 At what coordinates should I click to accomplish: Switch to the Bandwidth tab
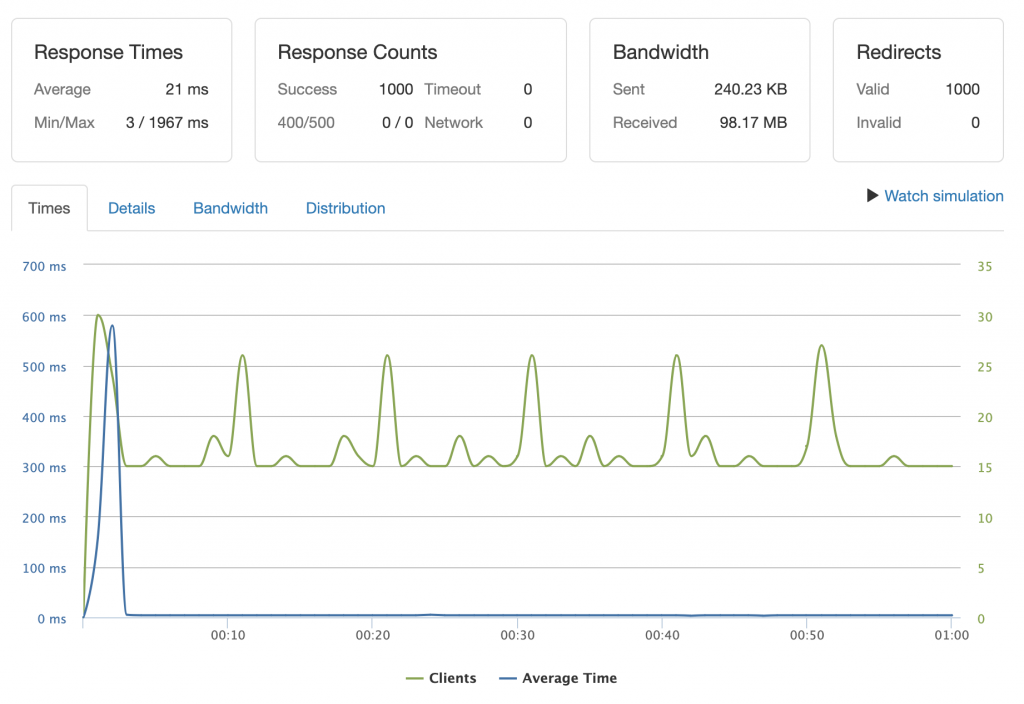[x=231, y=208]
